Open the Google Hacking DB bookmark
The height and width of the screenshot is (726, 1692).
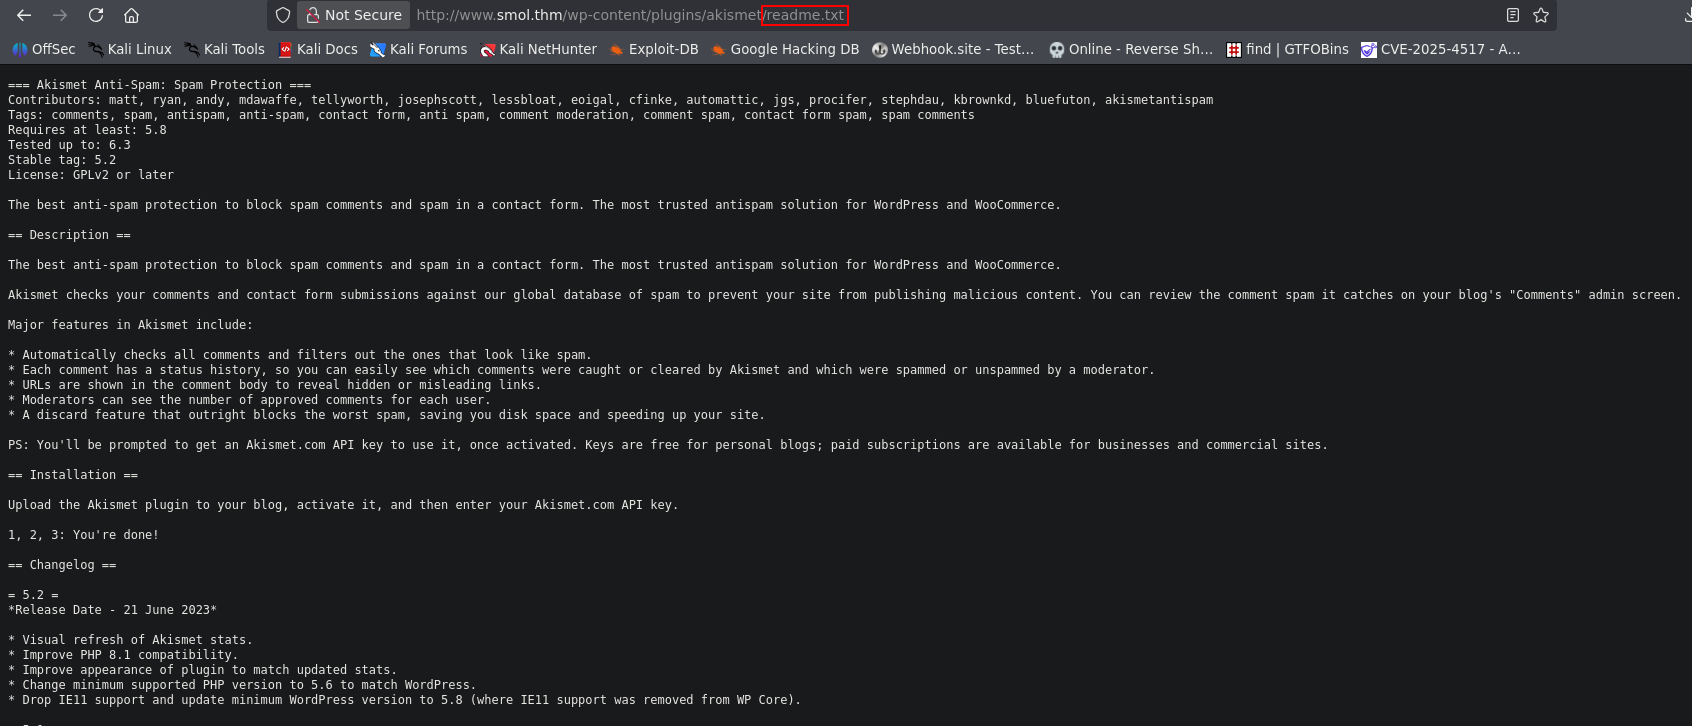click(785, 49)
